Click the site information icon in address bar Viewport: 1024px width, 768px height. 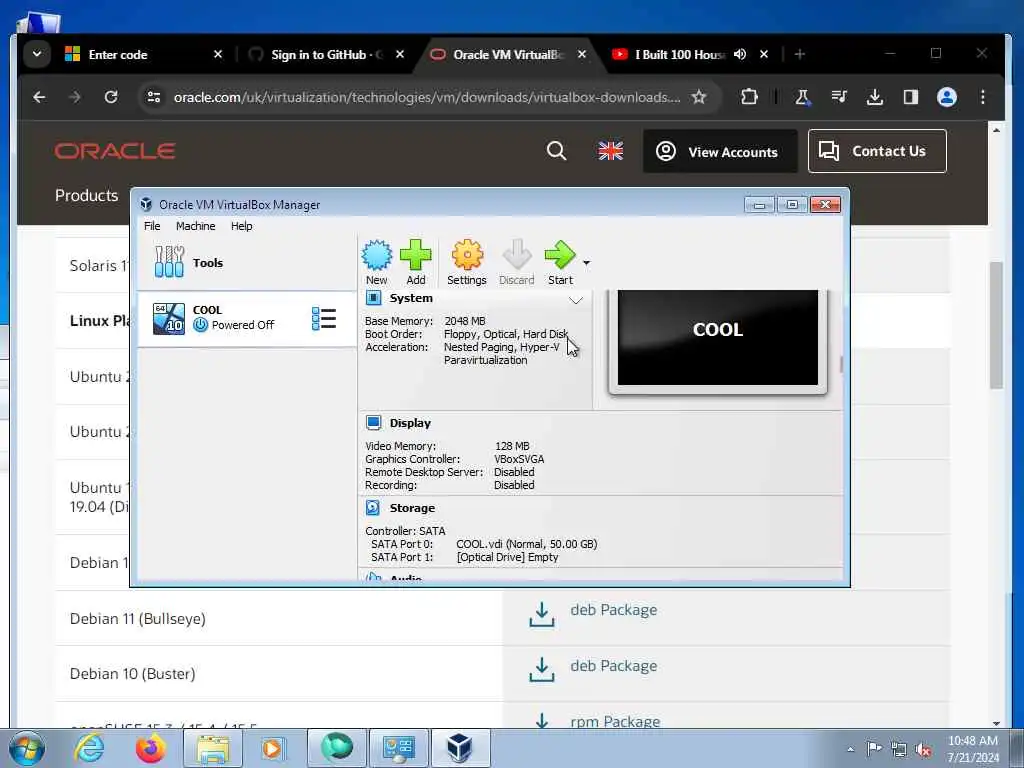pyautogui.click(x=154, y=97)
